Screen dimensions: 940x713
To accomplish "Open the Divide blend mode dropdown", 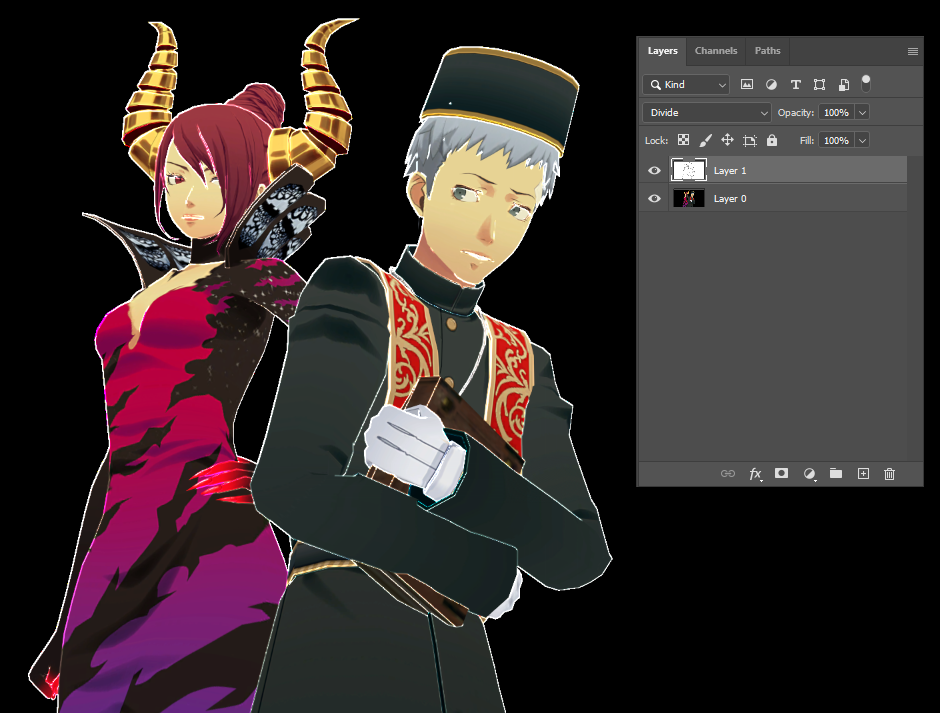I will click(706, 112).
